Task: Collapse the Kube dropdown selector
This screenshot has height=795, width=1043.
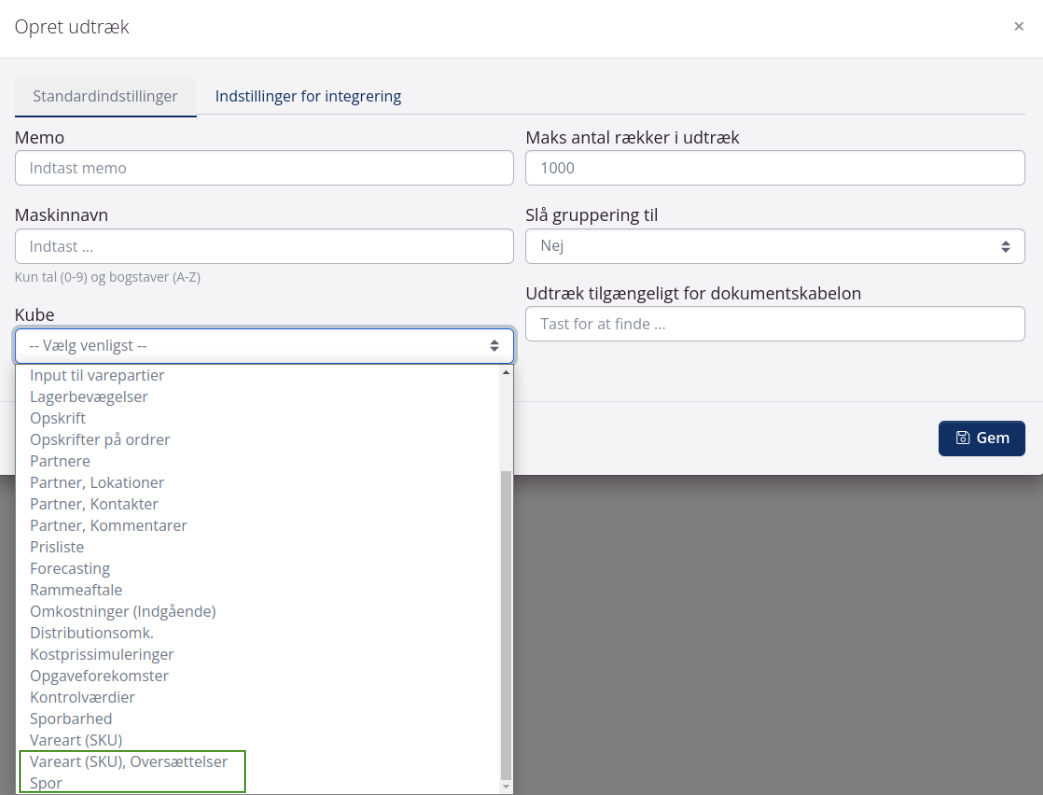Action: [264, 346]
